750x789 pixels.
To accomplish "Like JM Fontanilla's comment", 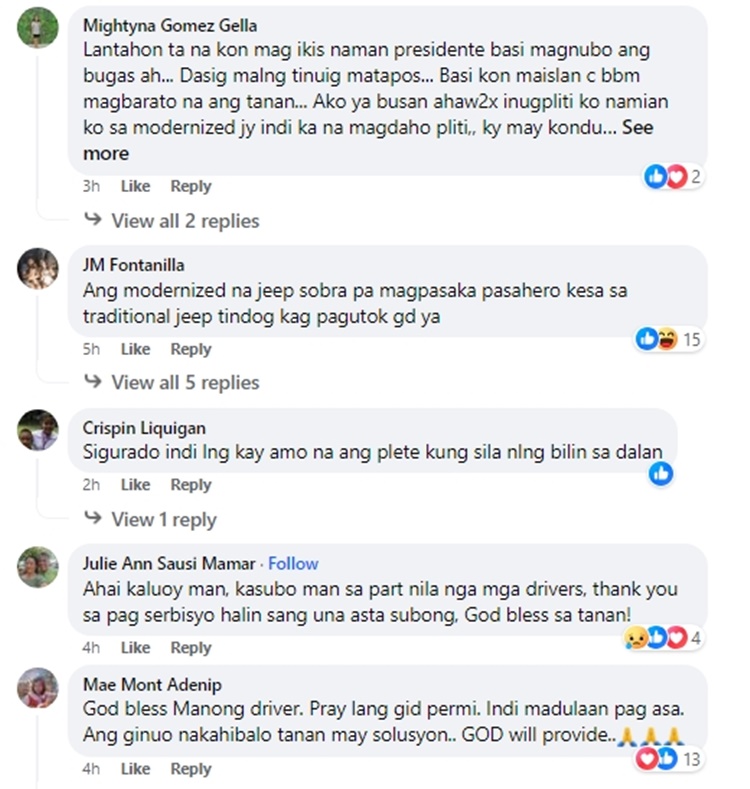I will pyautogui.click(x=135, y=349).
